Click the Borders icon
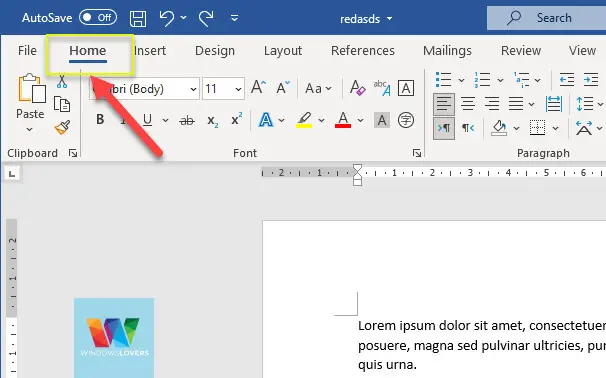 click(x=538, y=128)
